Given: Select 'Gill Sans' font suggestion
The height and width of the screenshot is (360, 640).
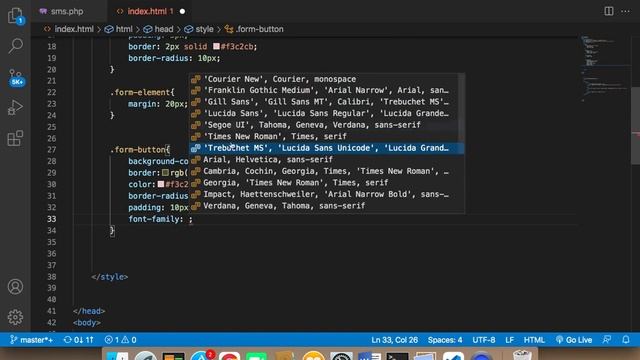Looking at the screenshot, I should click(x=324, y=102).
